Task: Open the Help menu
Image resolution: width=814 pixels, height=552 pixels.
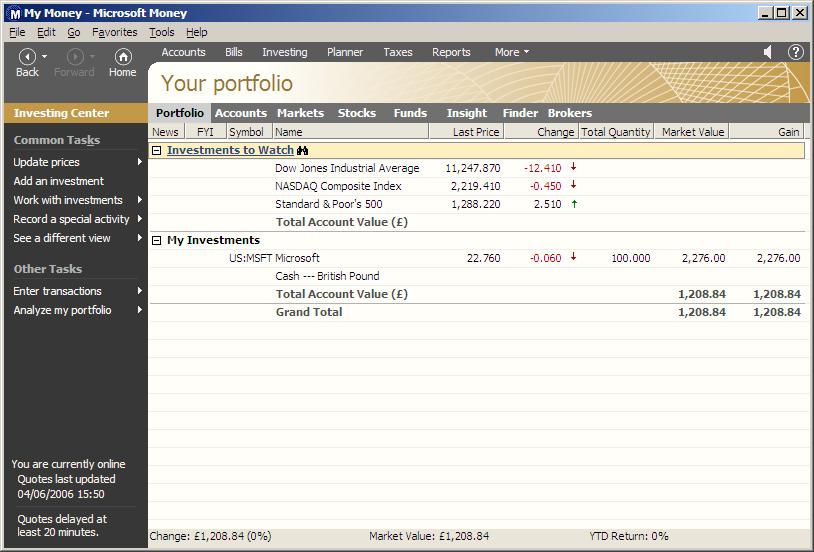Action: pyautogui.click(x=197, y=32)
